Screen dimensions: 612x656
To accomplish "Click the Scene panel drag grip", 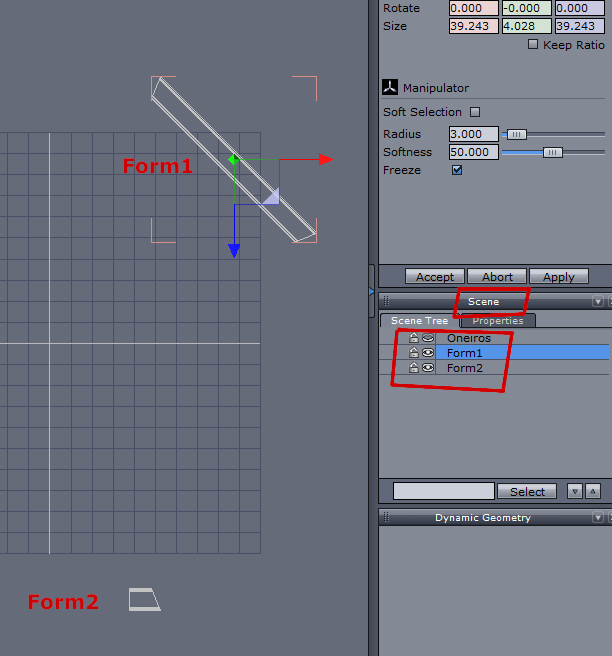I will [x=386, y=301].
